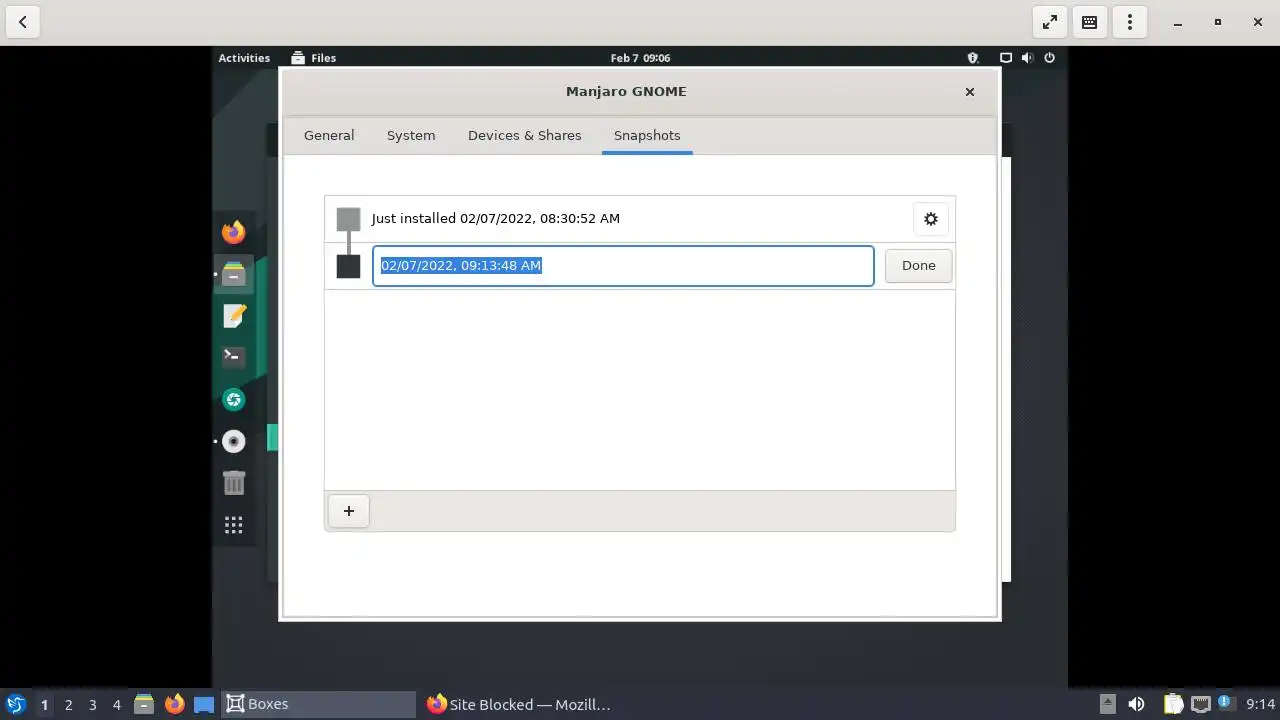The image size is (1280, 720).
Task: Click the host taskbar clock 9:14
Action: coord(1260,704)
